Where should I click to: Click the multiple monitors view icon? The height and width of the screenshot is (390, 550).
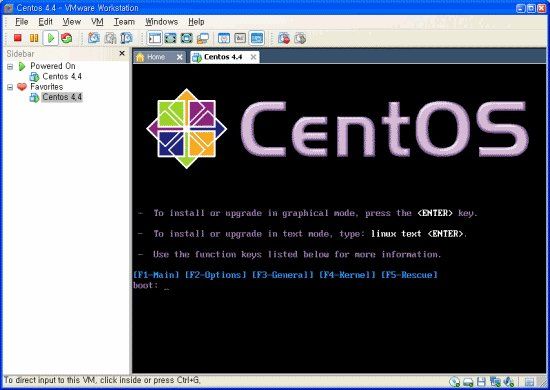coord(203,38)
